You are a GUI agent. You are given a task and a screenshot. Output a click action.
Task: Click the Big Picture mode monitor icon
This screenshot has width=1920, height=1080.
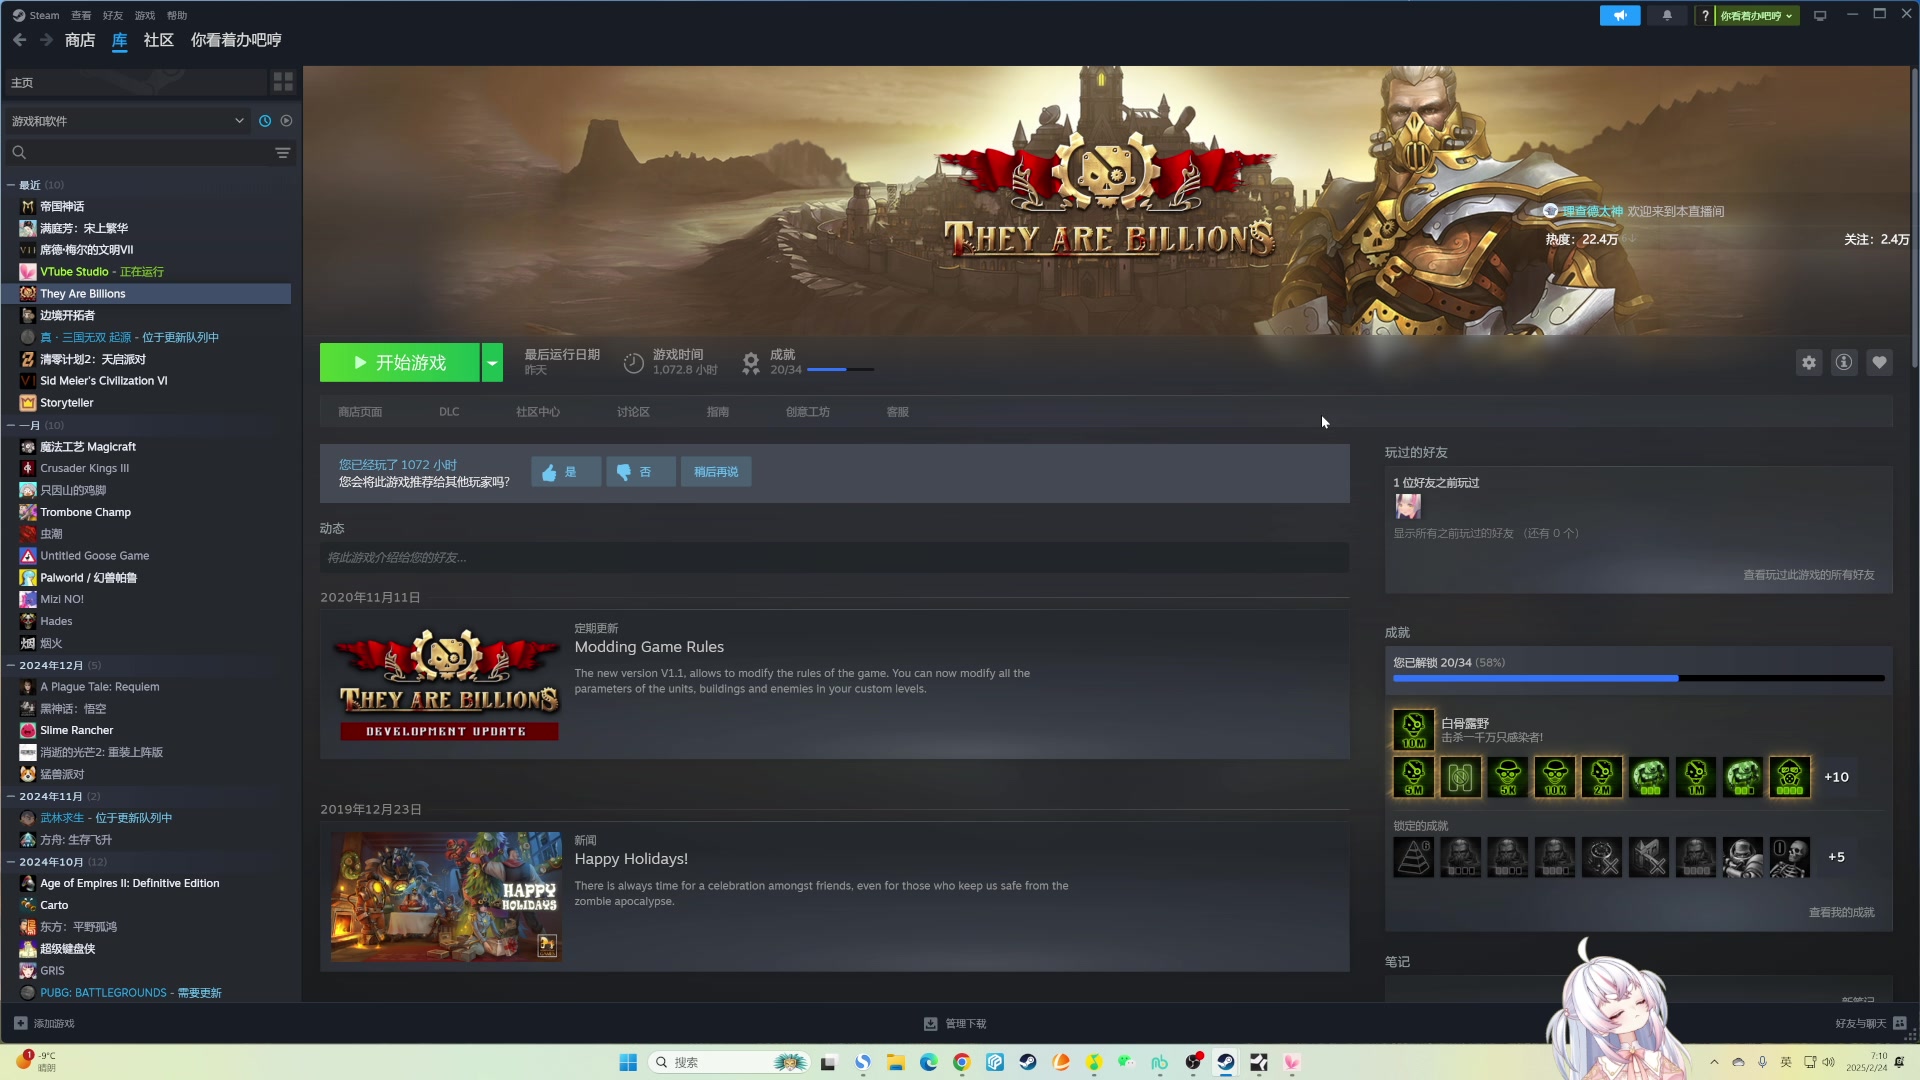pos(1820,15)
